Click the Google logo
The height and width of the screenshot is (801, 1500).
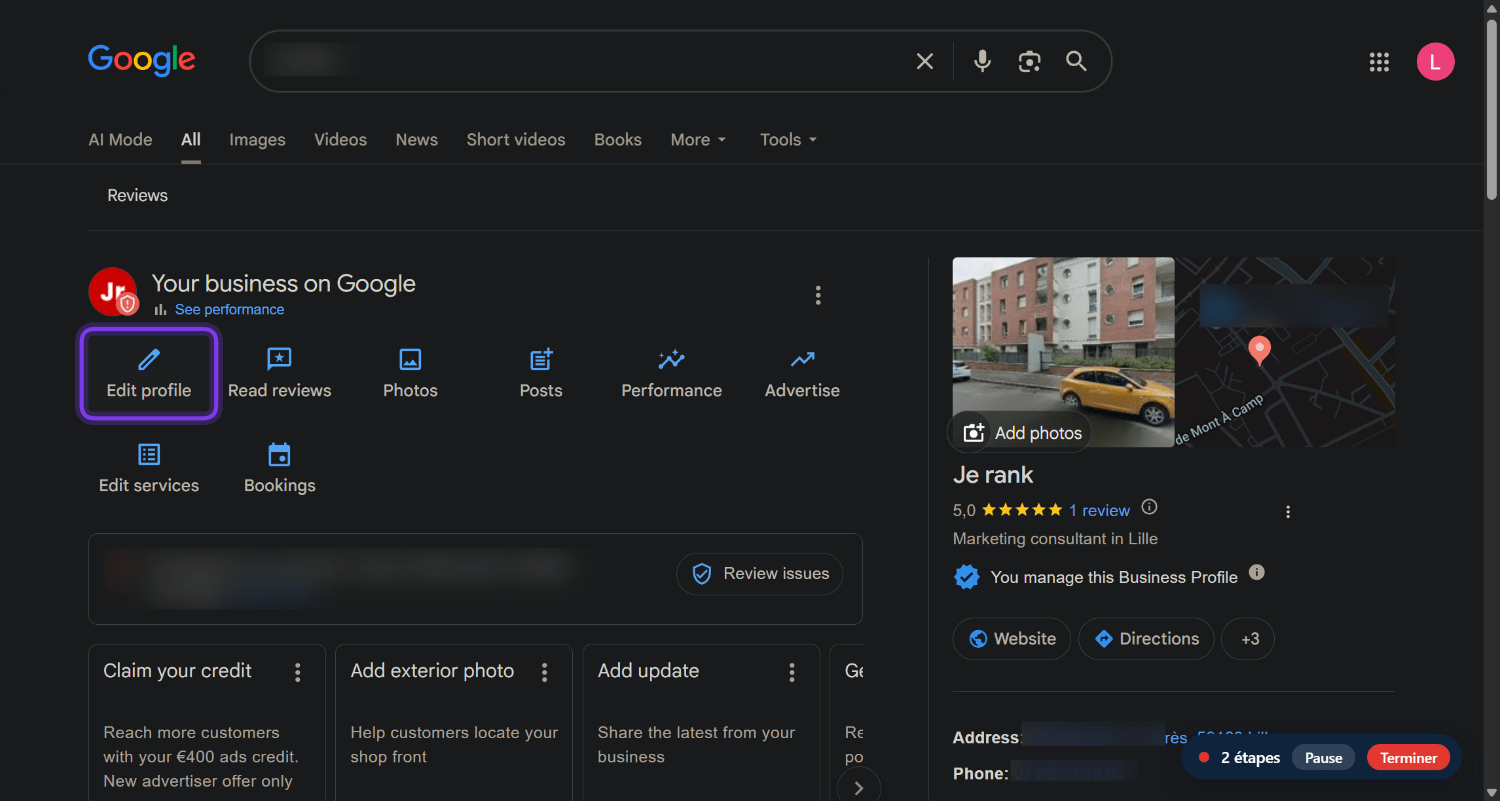[x=141, y=60]
